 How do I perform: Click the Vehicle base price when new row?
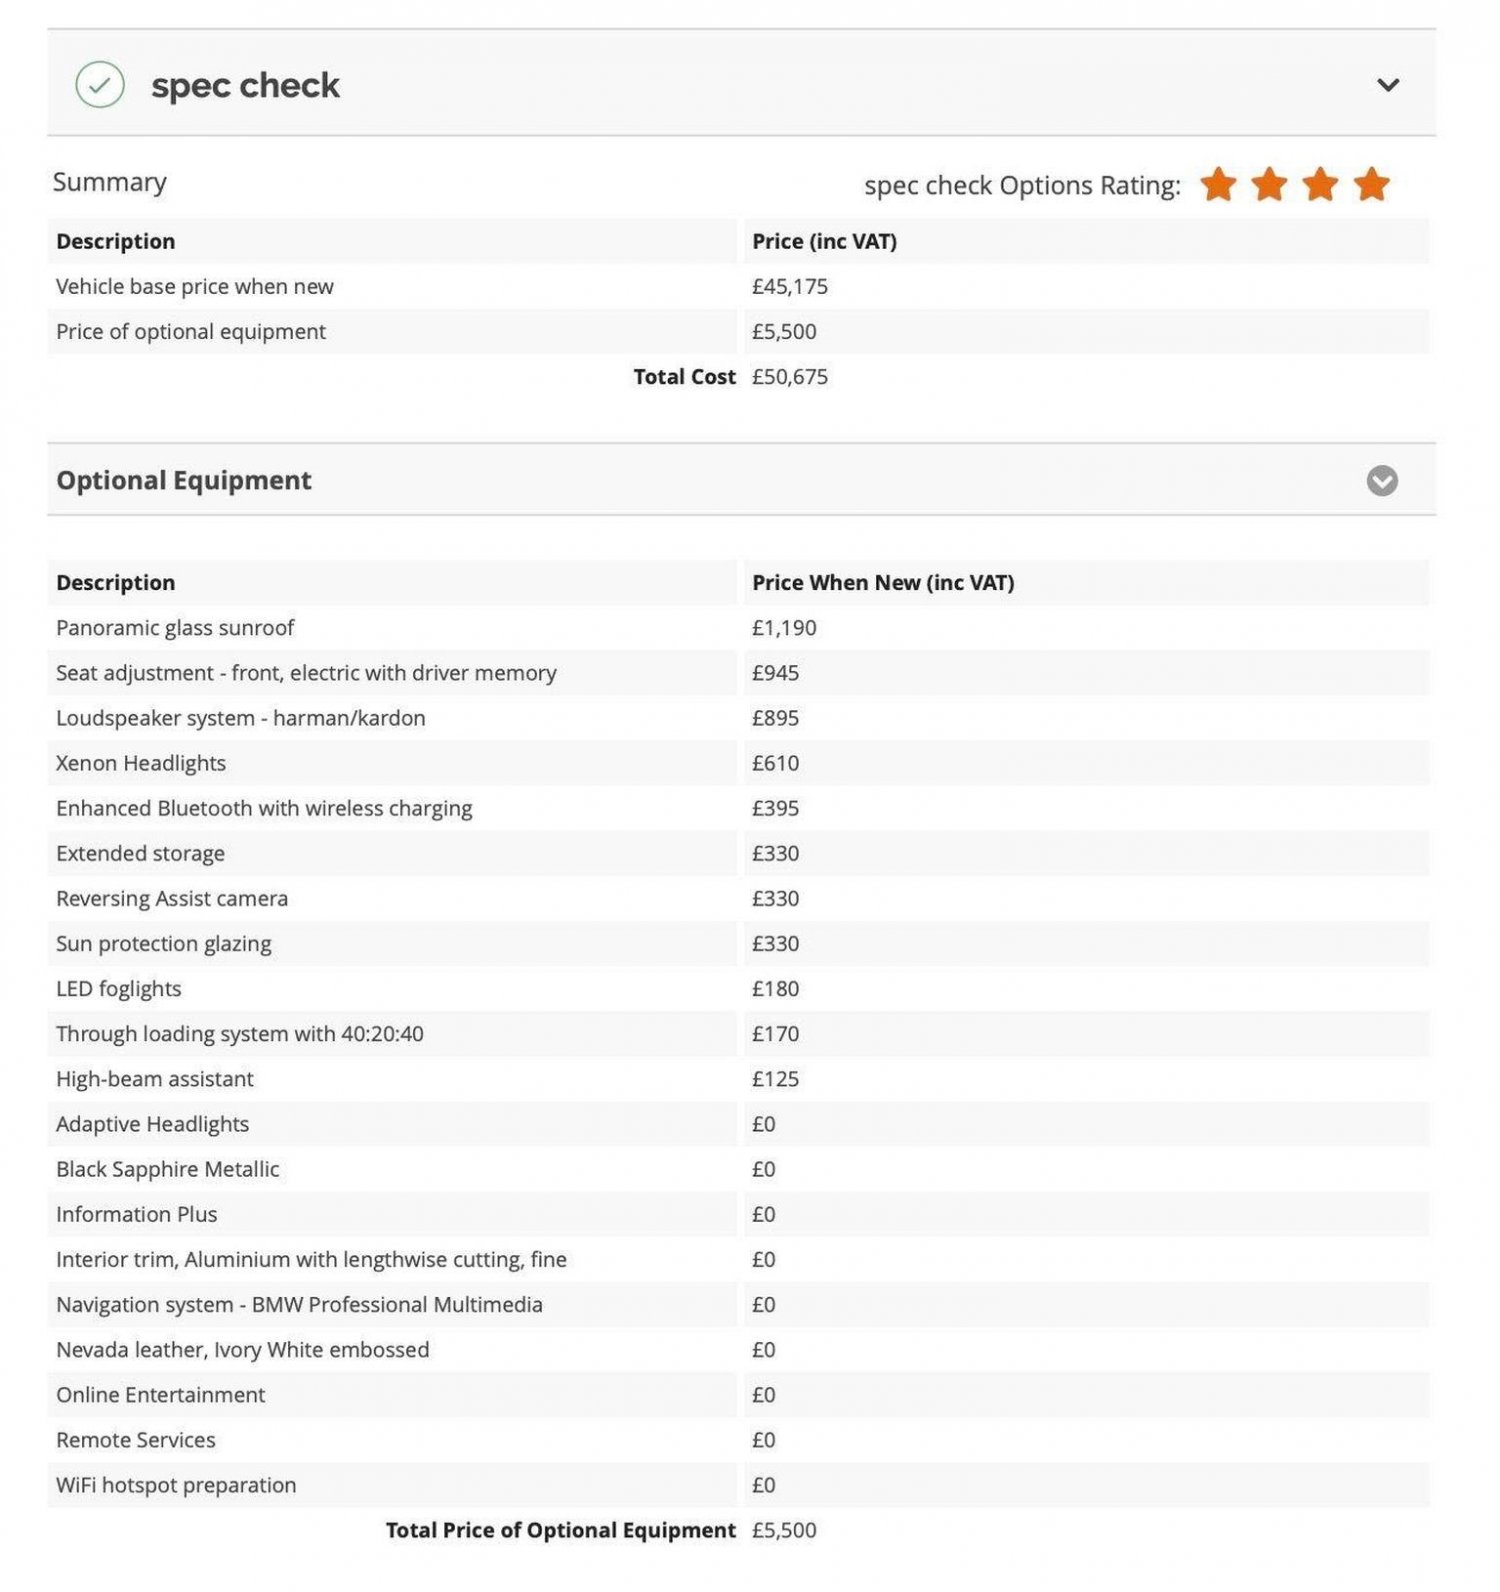[x=195, y=287]
